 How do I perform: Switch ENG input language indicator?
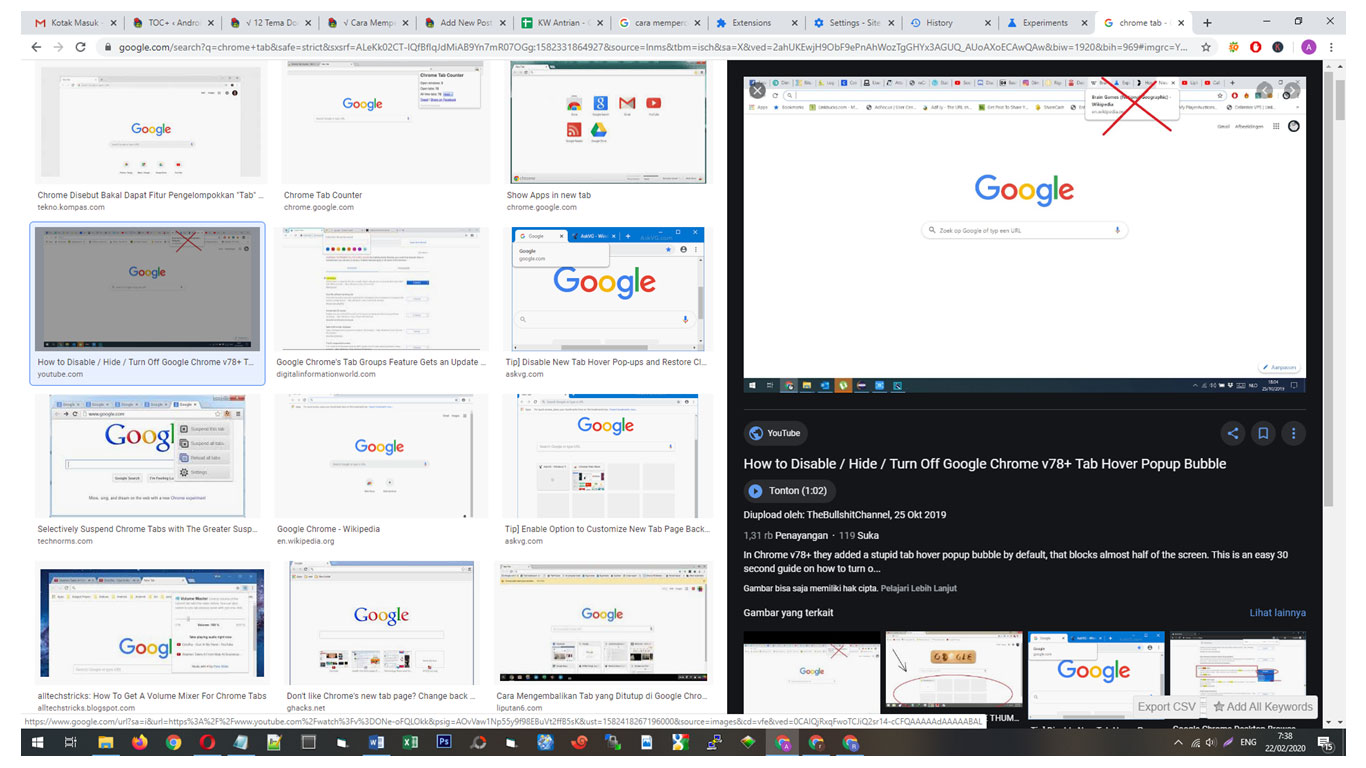click(x=1248, y=744)
